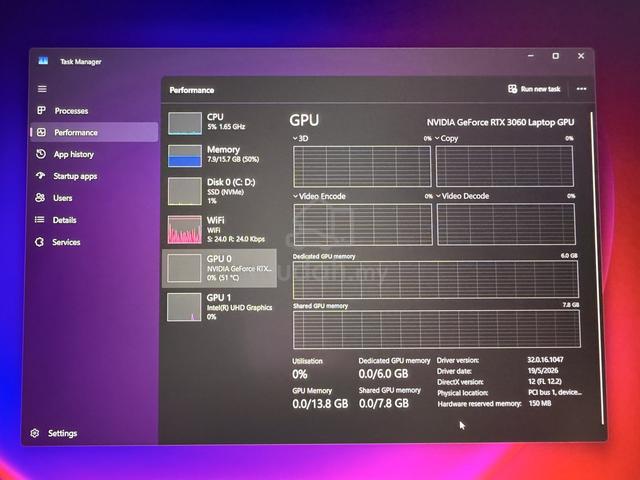
Task: Open the Users page
Action: pyautogui.click(x=94, y=198)
